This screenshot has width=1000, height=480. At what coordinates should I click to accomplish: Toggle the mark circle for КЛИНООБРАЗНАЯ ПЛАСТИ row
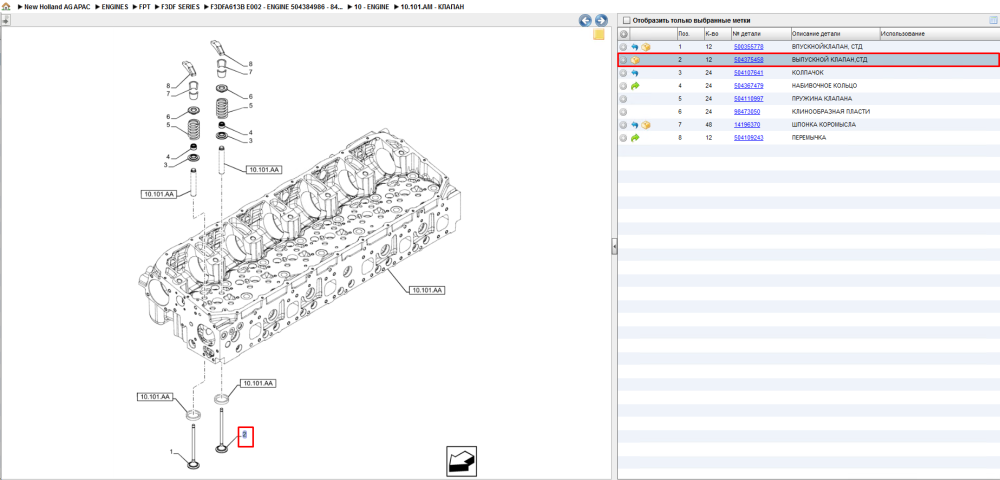624,112
